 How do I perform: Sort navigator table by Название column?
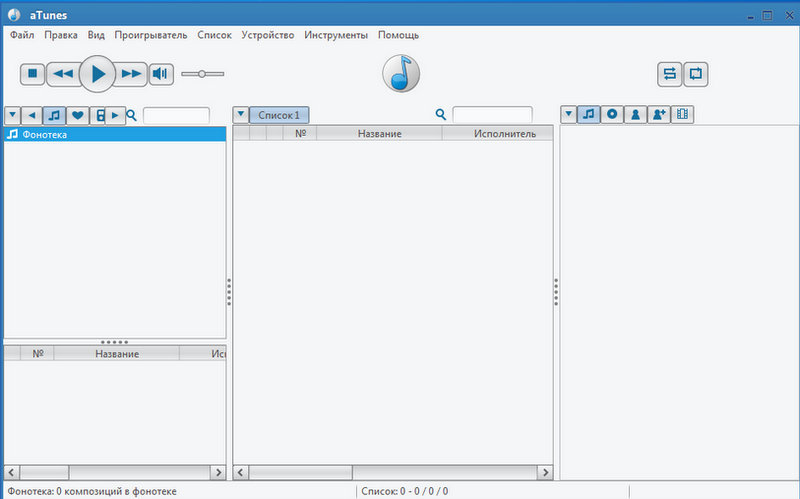pyautogui.click(x=117, y=354)
